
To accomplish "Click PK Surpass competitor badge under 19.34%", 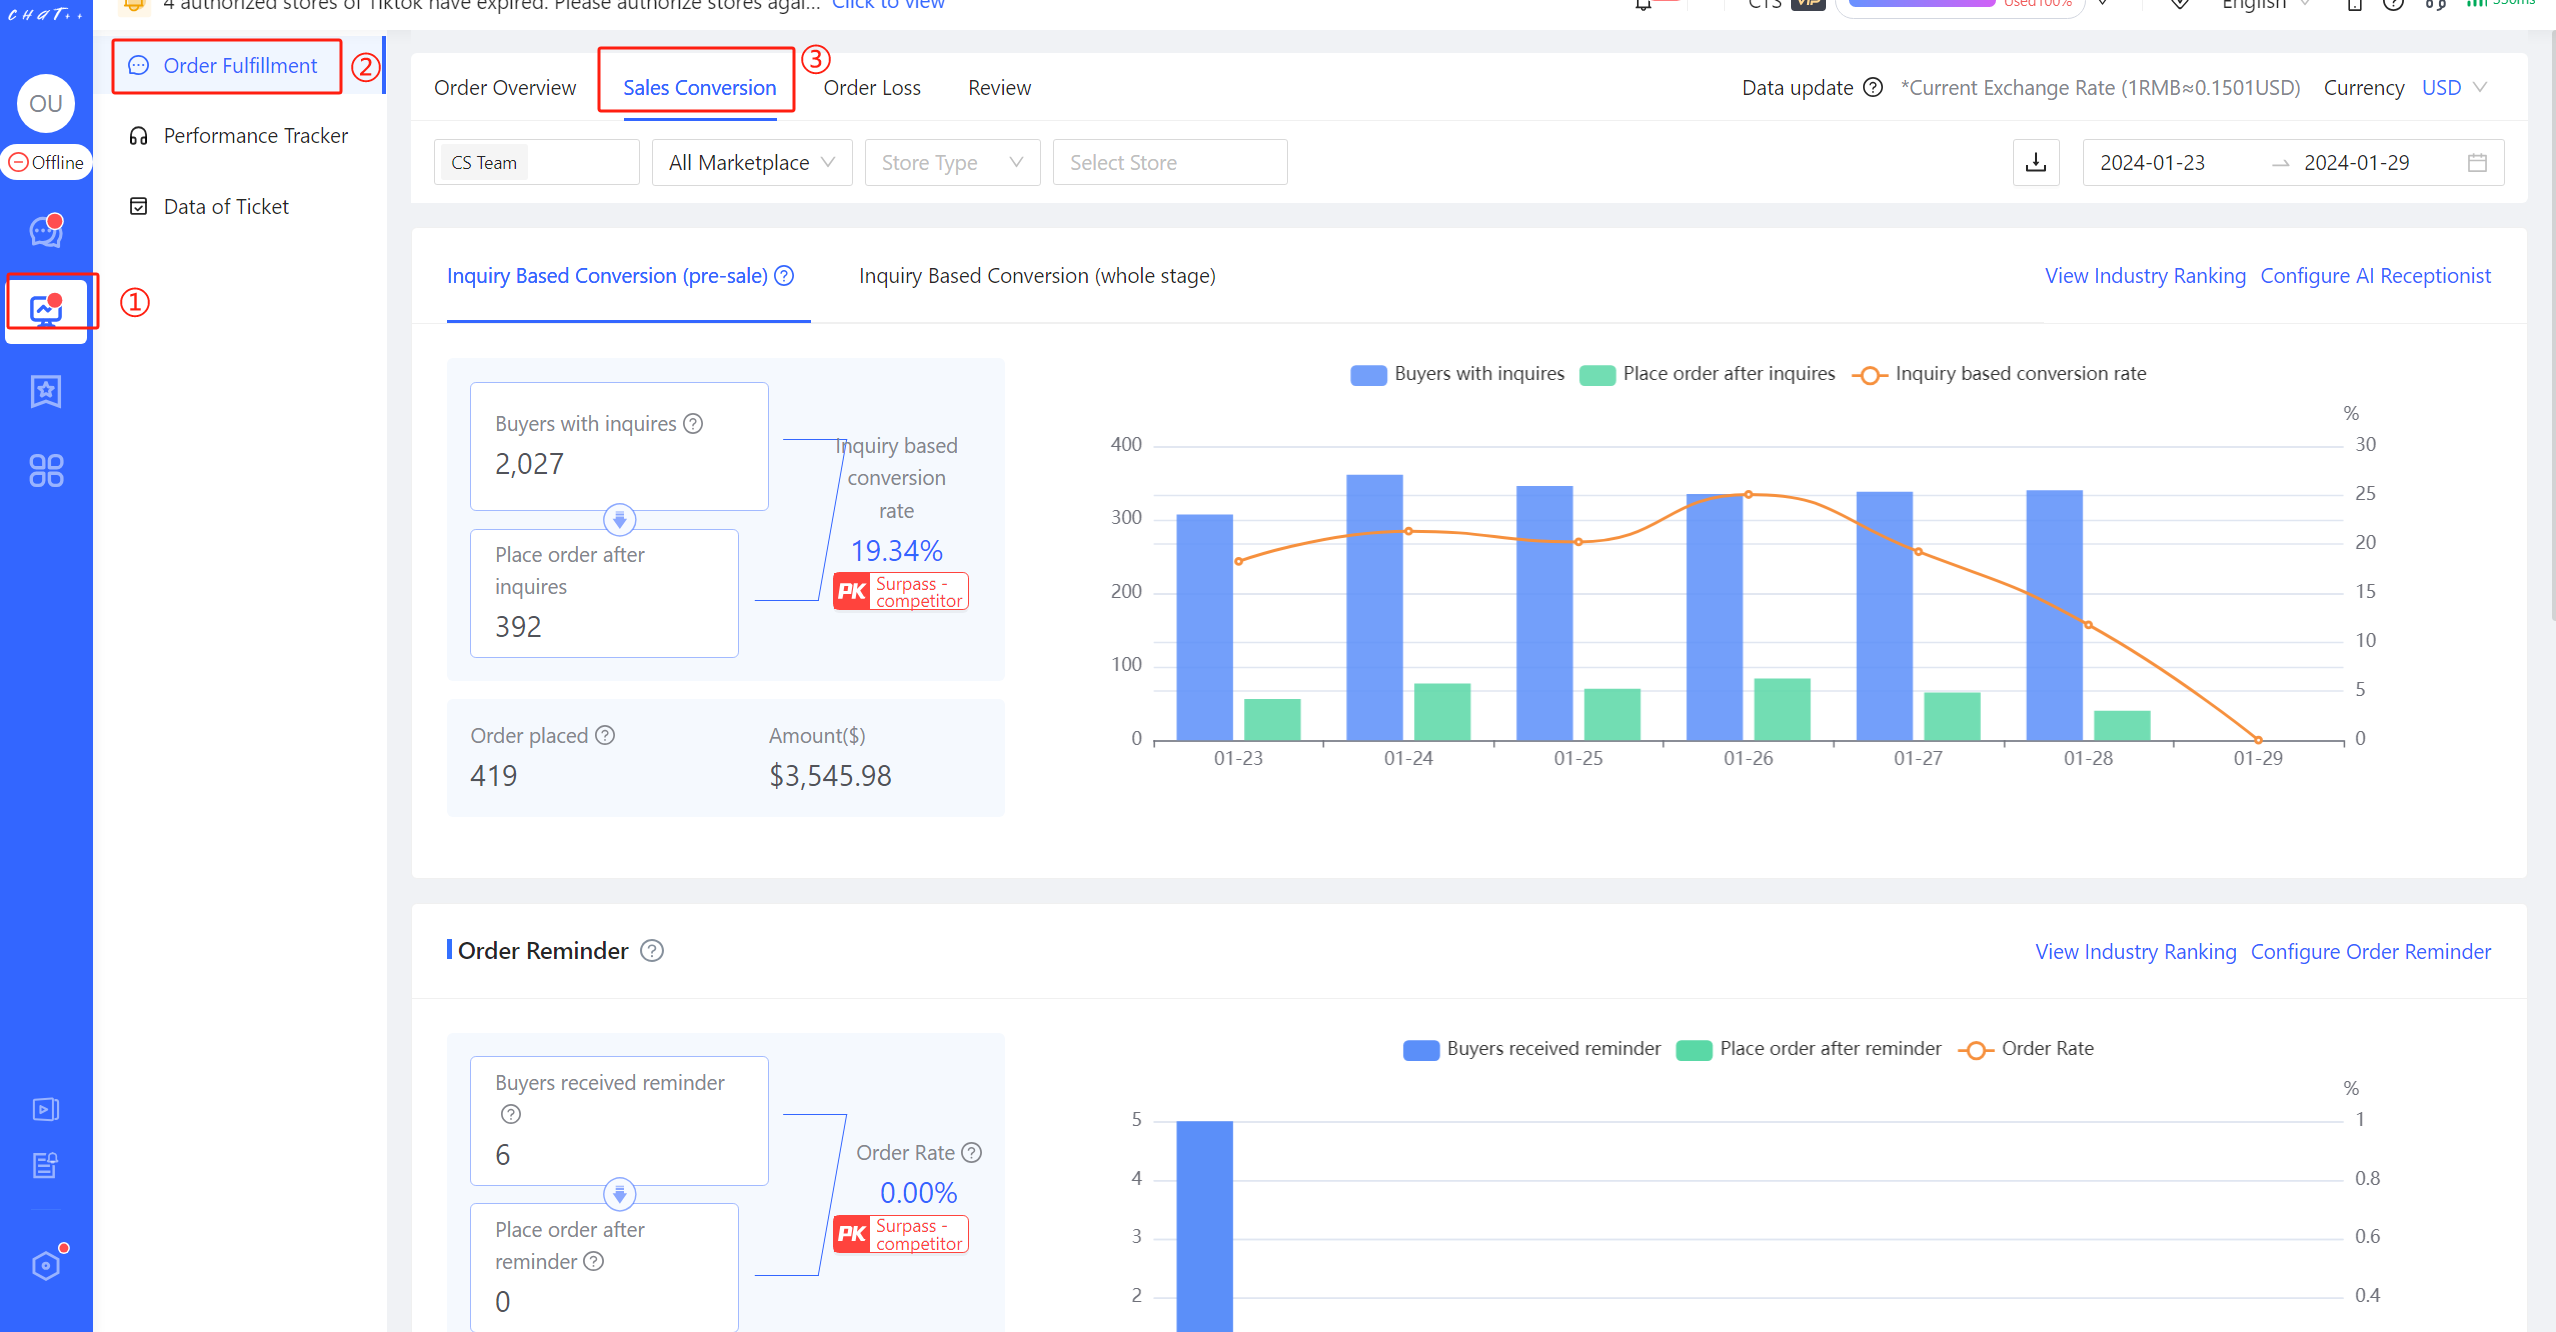I will (x=900, y=591).
